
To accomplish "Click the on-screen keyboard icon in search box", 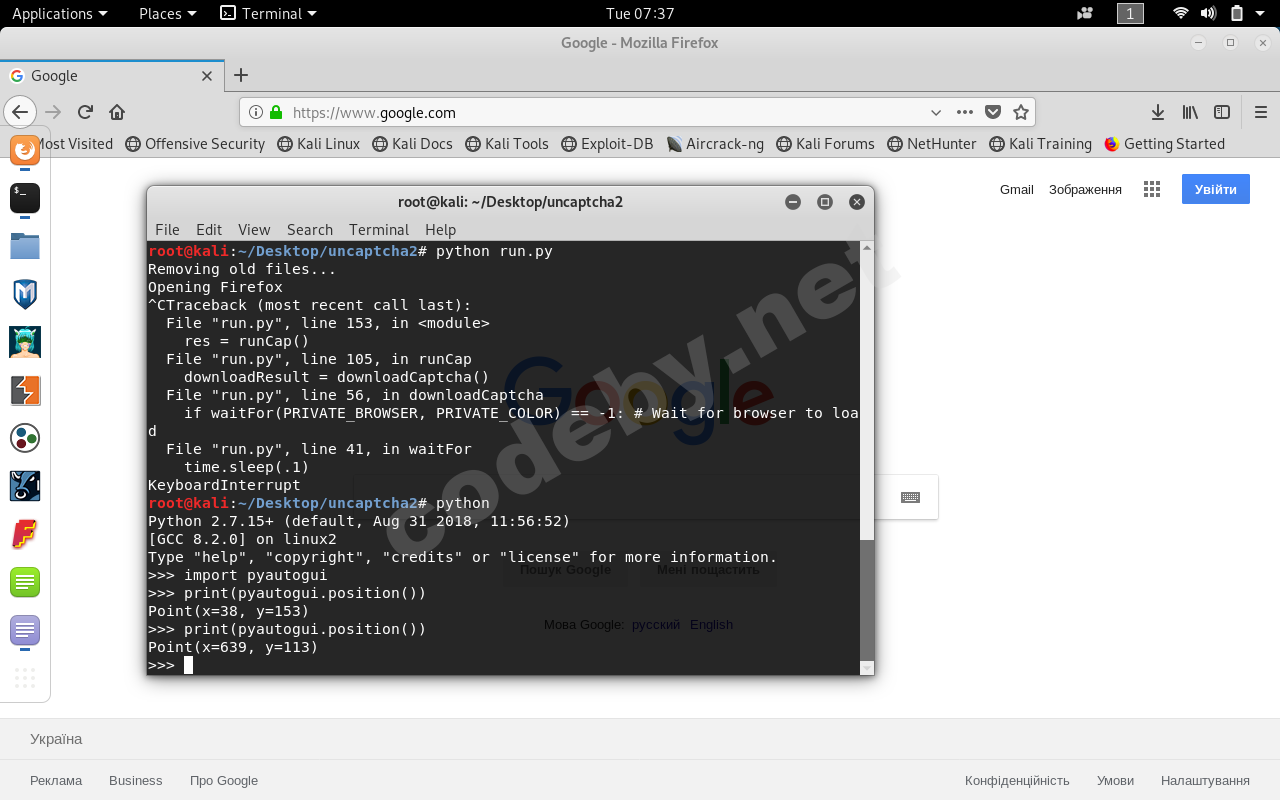I will coord(909,497).
